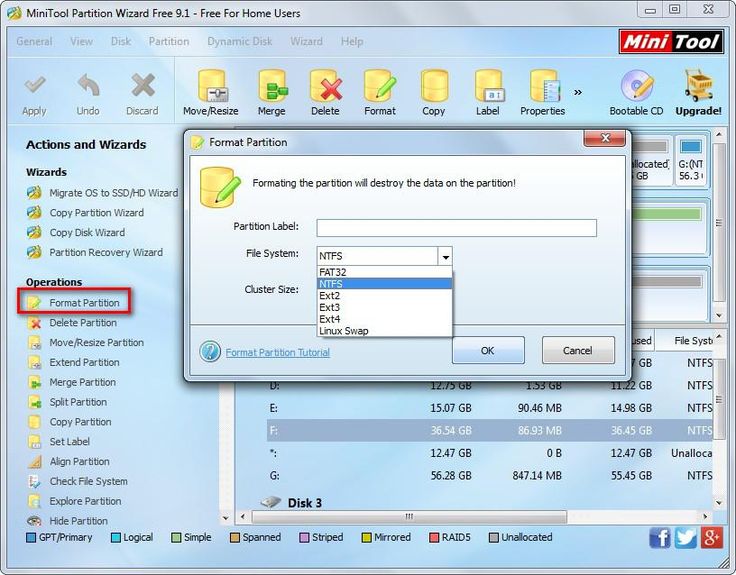Open the Copy Disk Wizard

click(87, 232)
